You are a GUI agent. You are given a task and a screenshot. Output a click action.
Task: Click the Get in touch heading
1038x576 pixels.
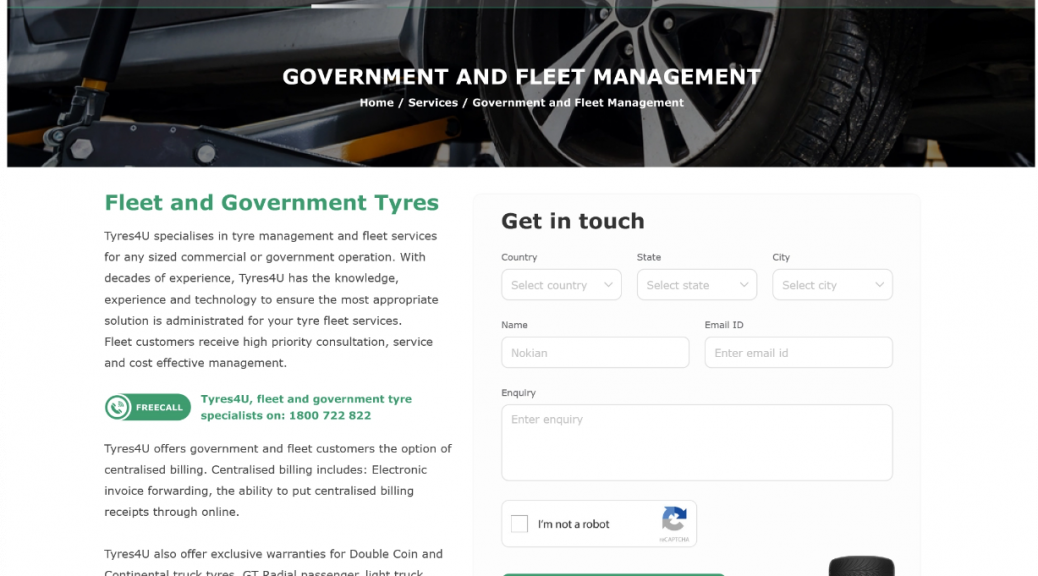[x=573, y=221]
